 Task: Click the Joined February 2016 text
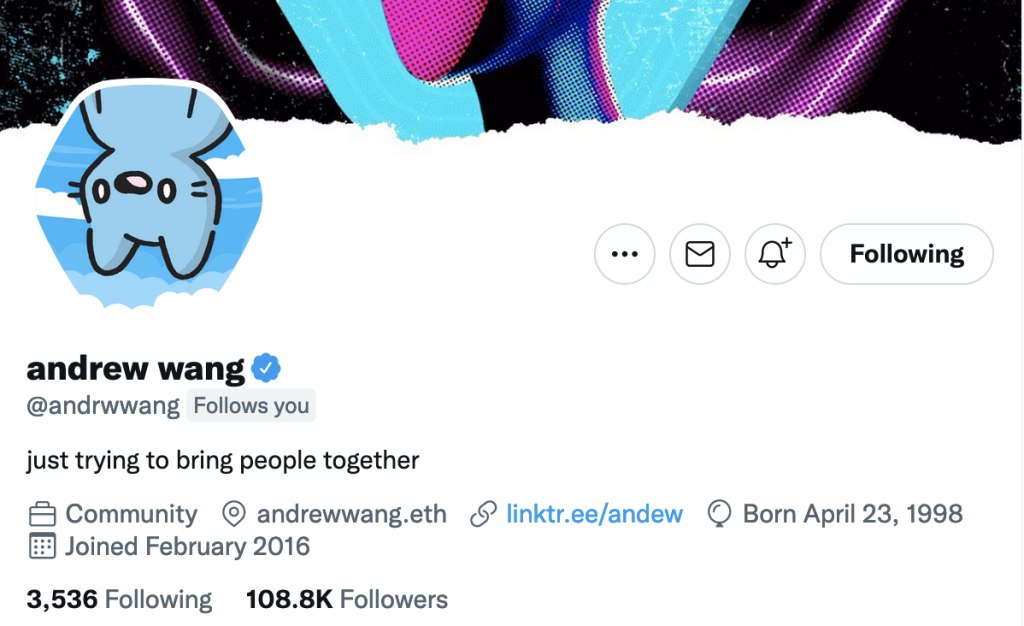pyautogui.click(x=187, y=547)
